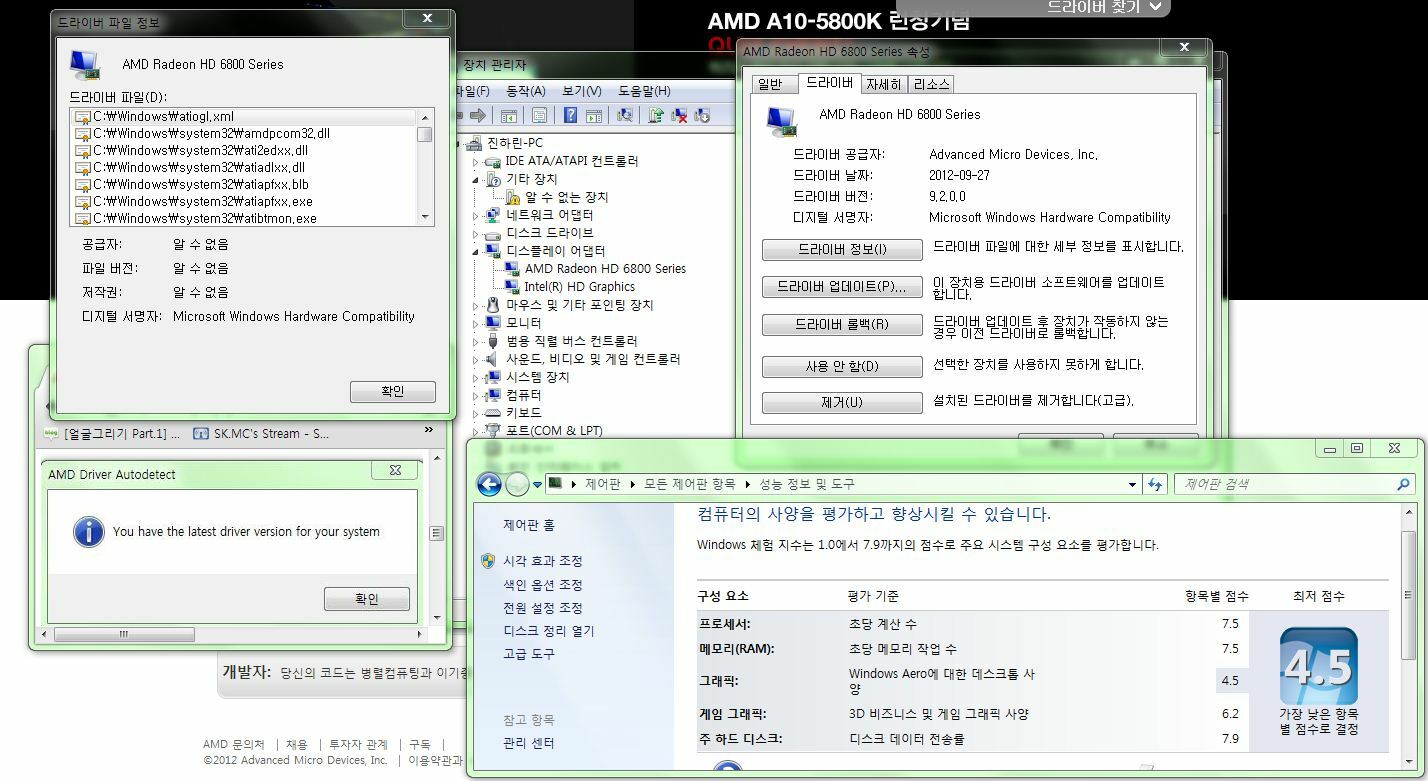Open the 동작(A) menu in Device Manager
The width and height of the screenshot is (1428, 781).
pyautogui.click(x=526, y=91)
